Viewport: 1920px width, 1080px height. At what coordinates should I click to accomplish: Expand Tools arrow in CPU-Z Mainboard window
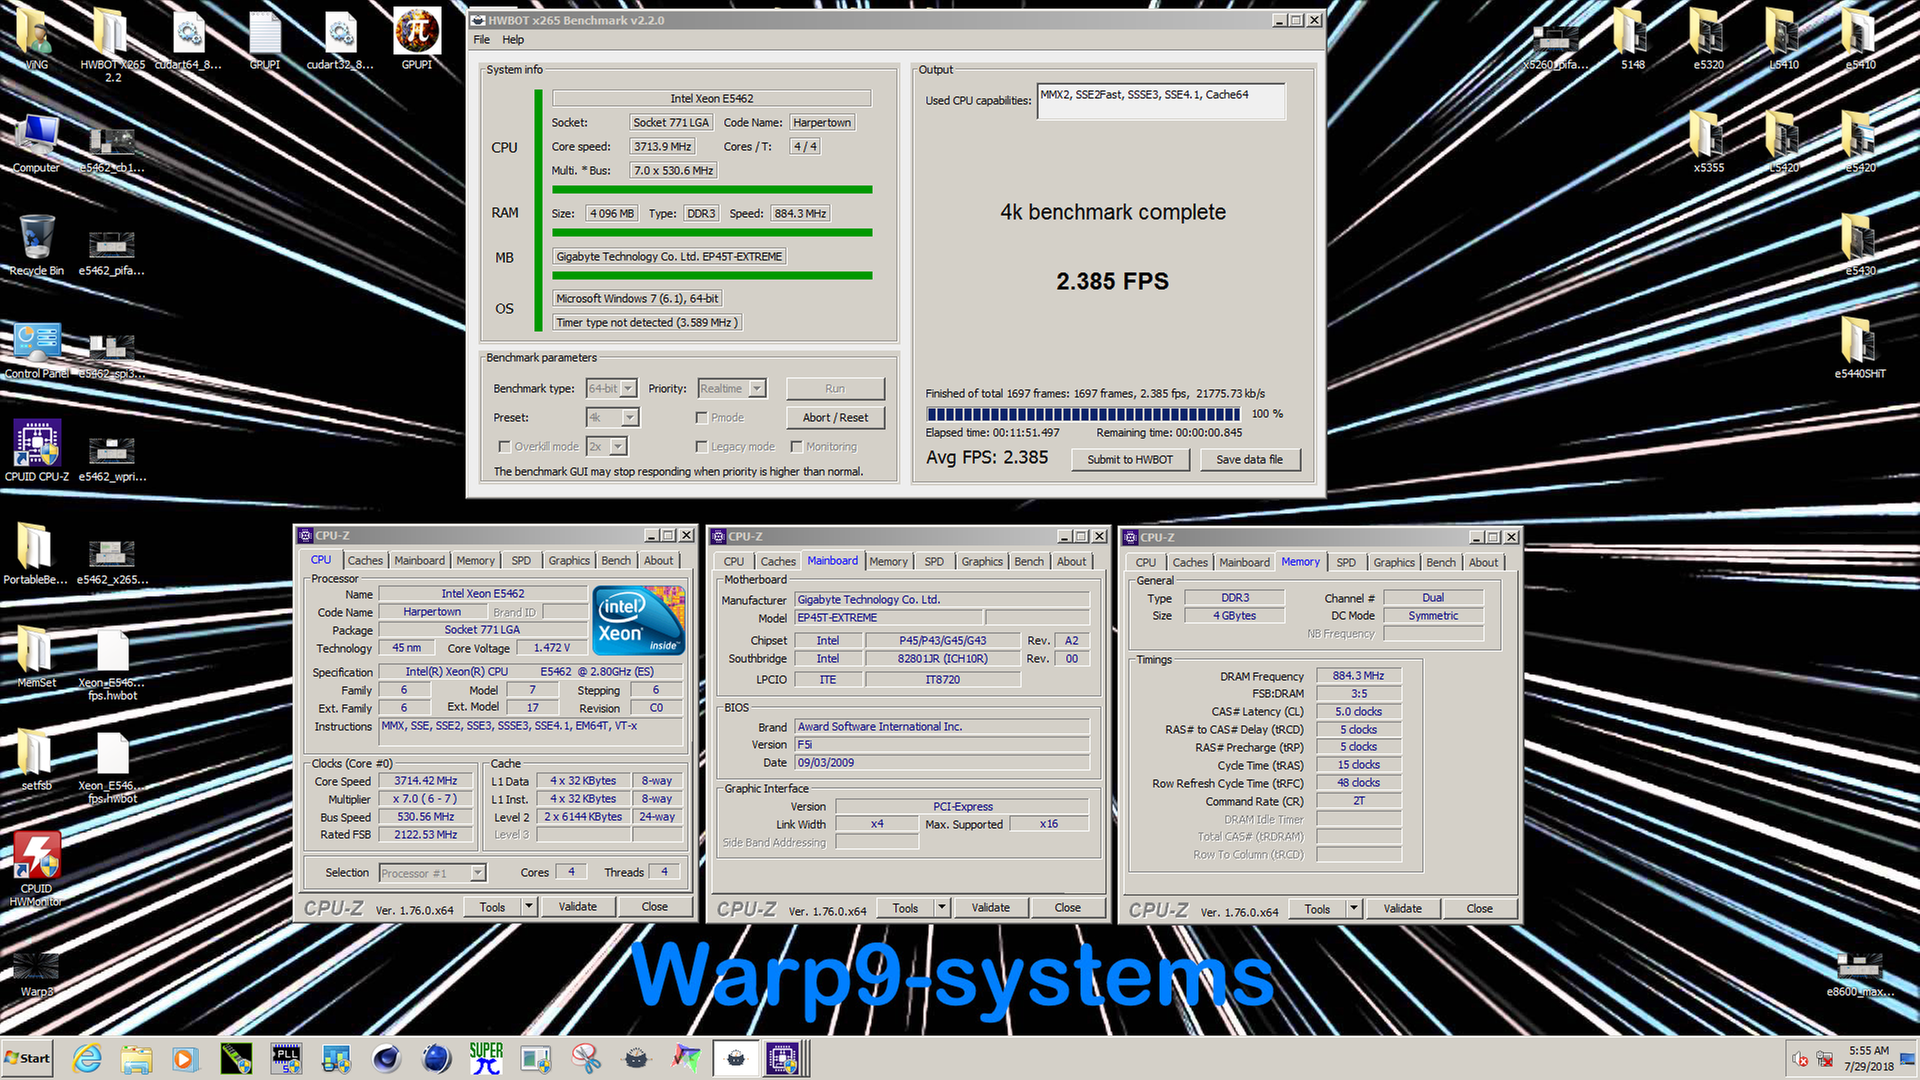click(942, 908)
